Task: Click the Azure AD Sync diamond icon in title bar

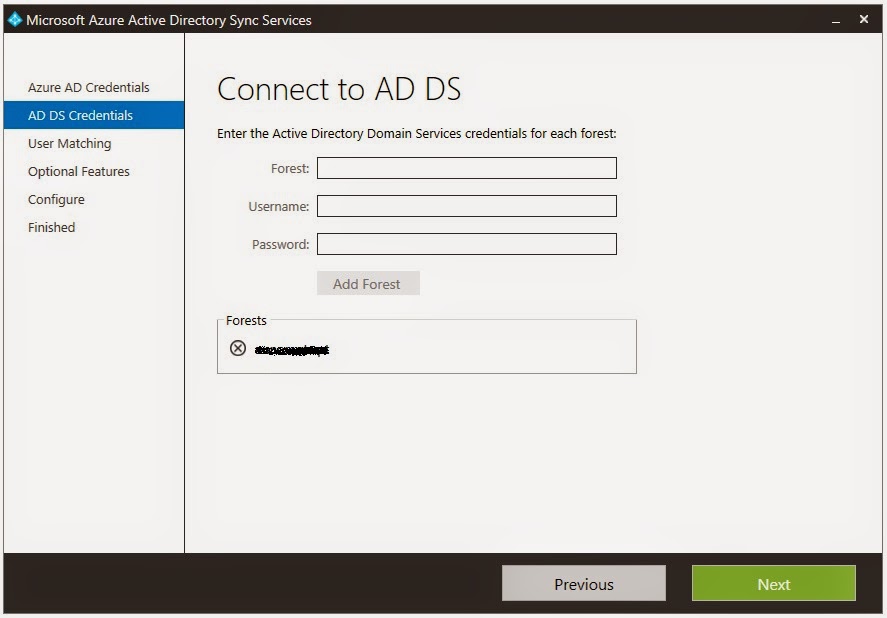Action: click(14, 19)
